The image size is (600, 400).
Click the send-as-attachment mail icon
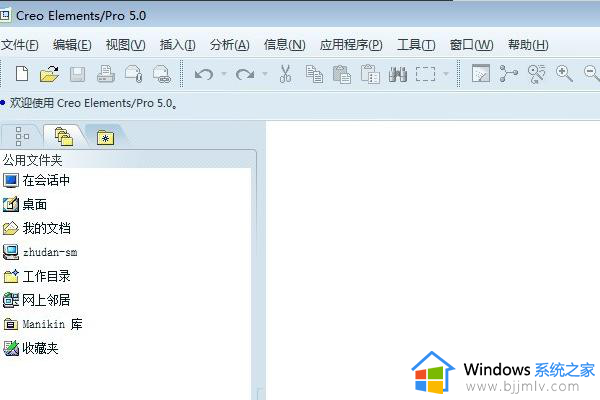pos(134,74)
